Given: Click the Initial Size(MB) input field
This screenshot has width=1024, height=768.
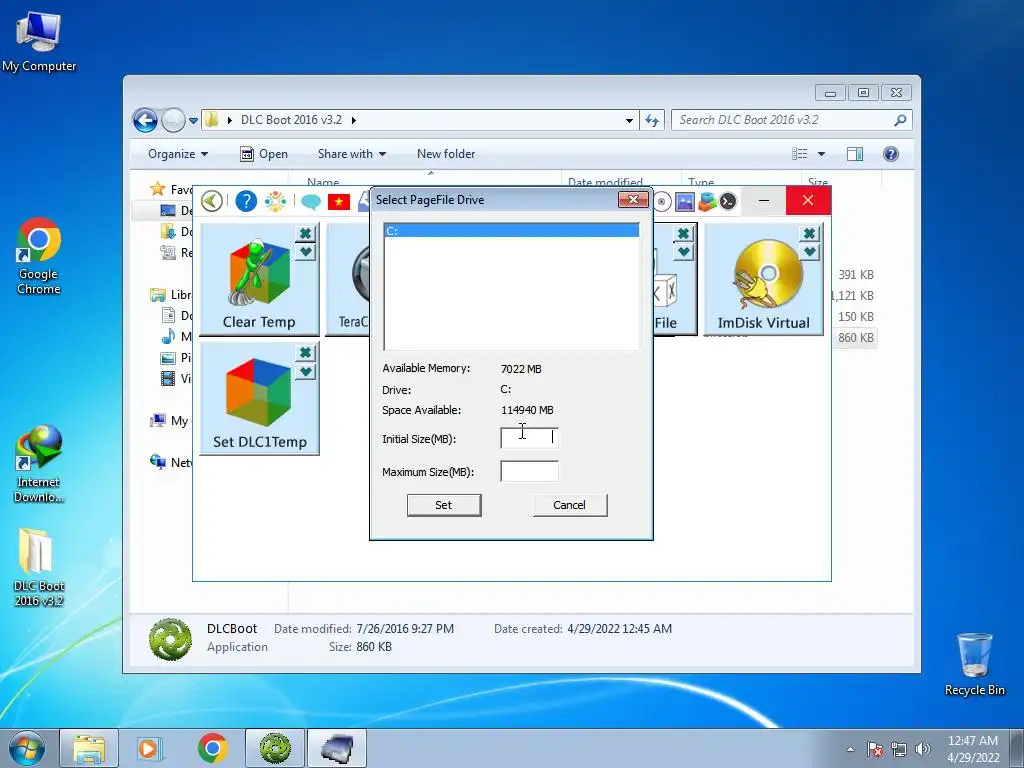Looking at the screenshot, I should click(x=529, y=438).
